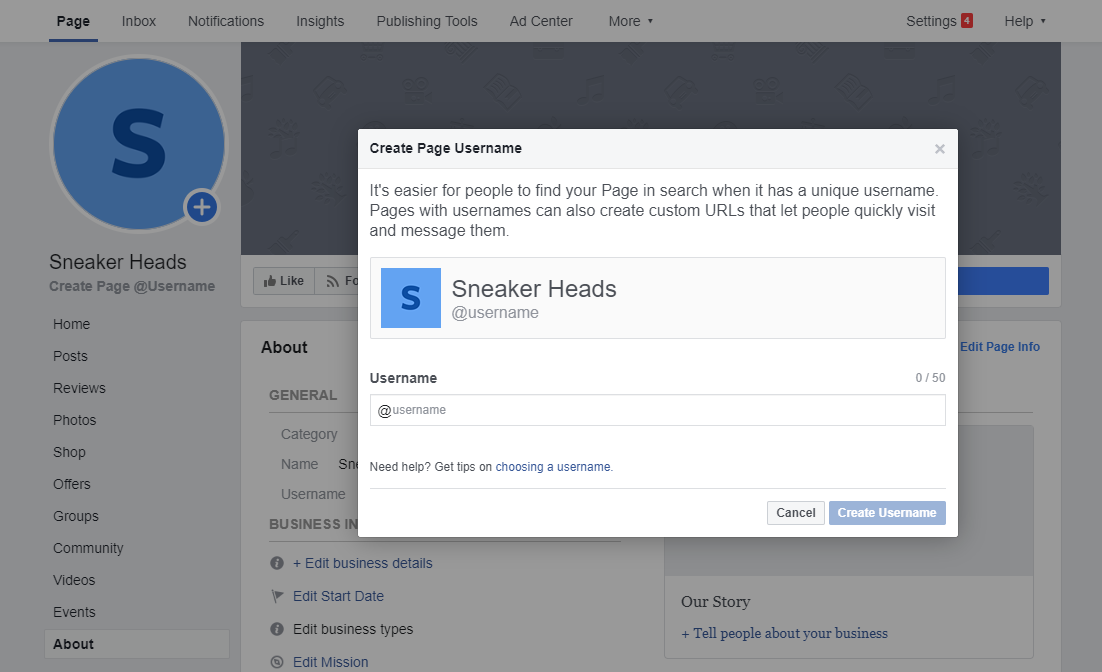Click the info icon beside Edit business details
Viewport: 1102px width, 672px height.
277,563
